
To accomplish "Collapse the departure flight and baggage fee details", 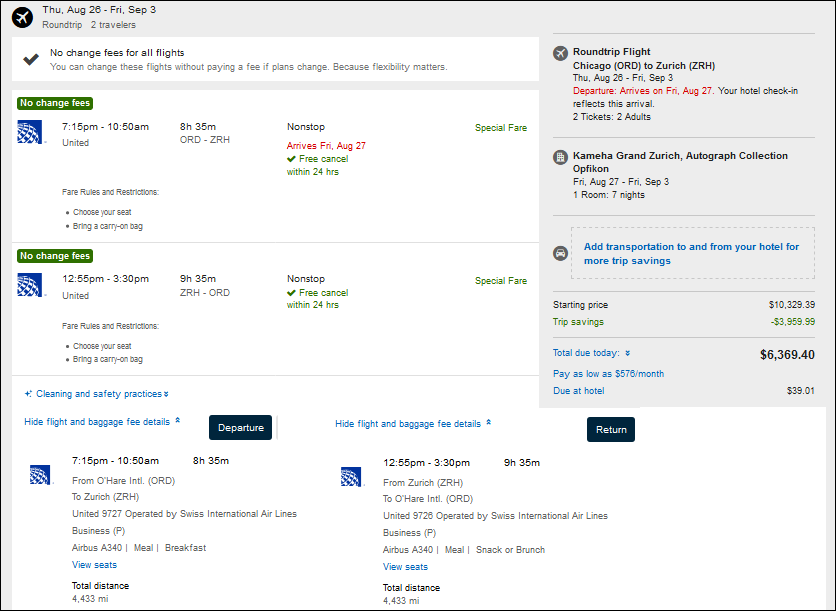I will 102,422.
